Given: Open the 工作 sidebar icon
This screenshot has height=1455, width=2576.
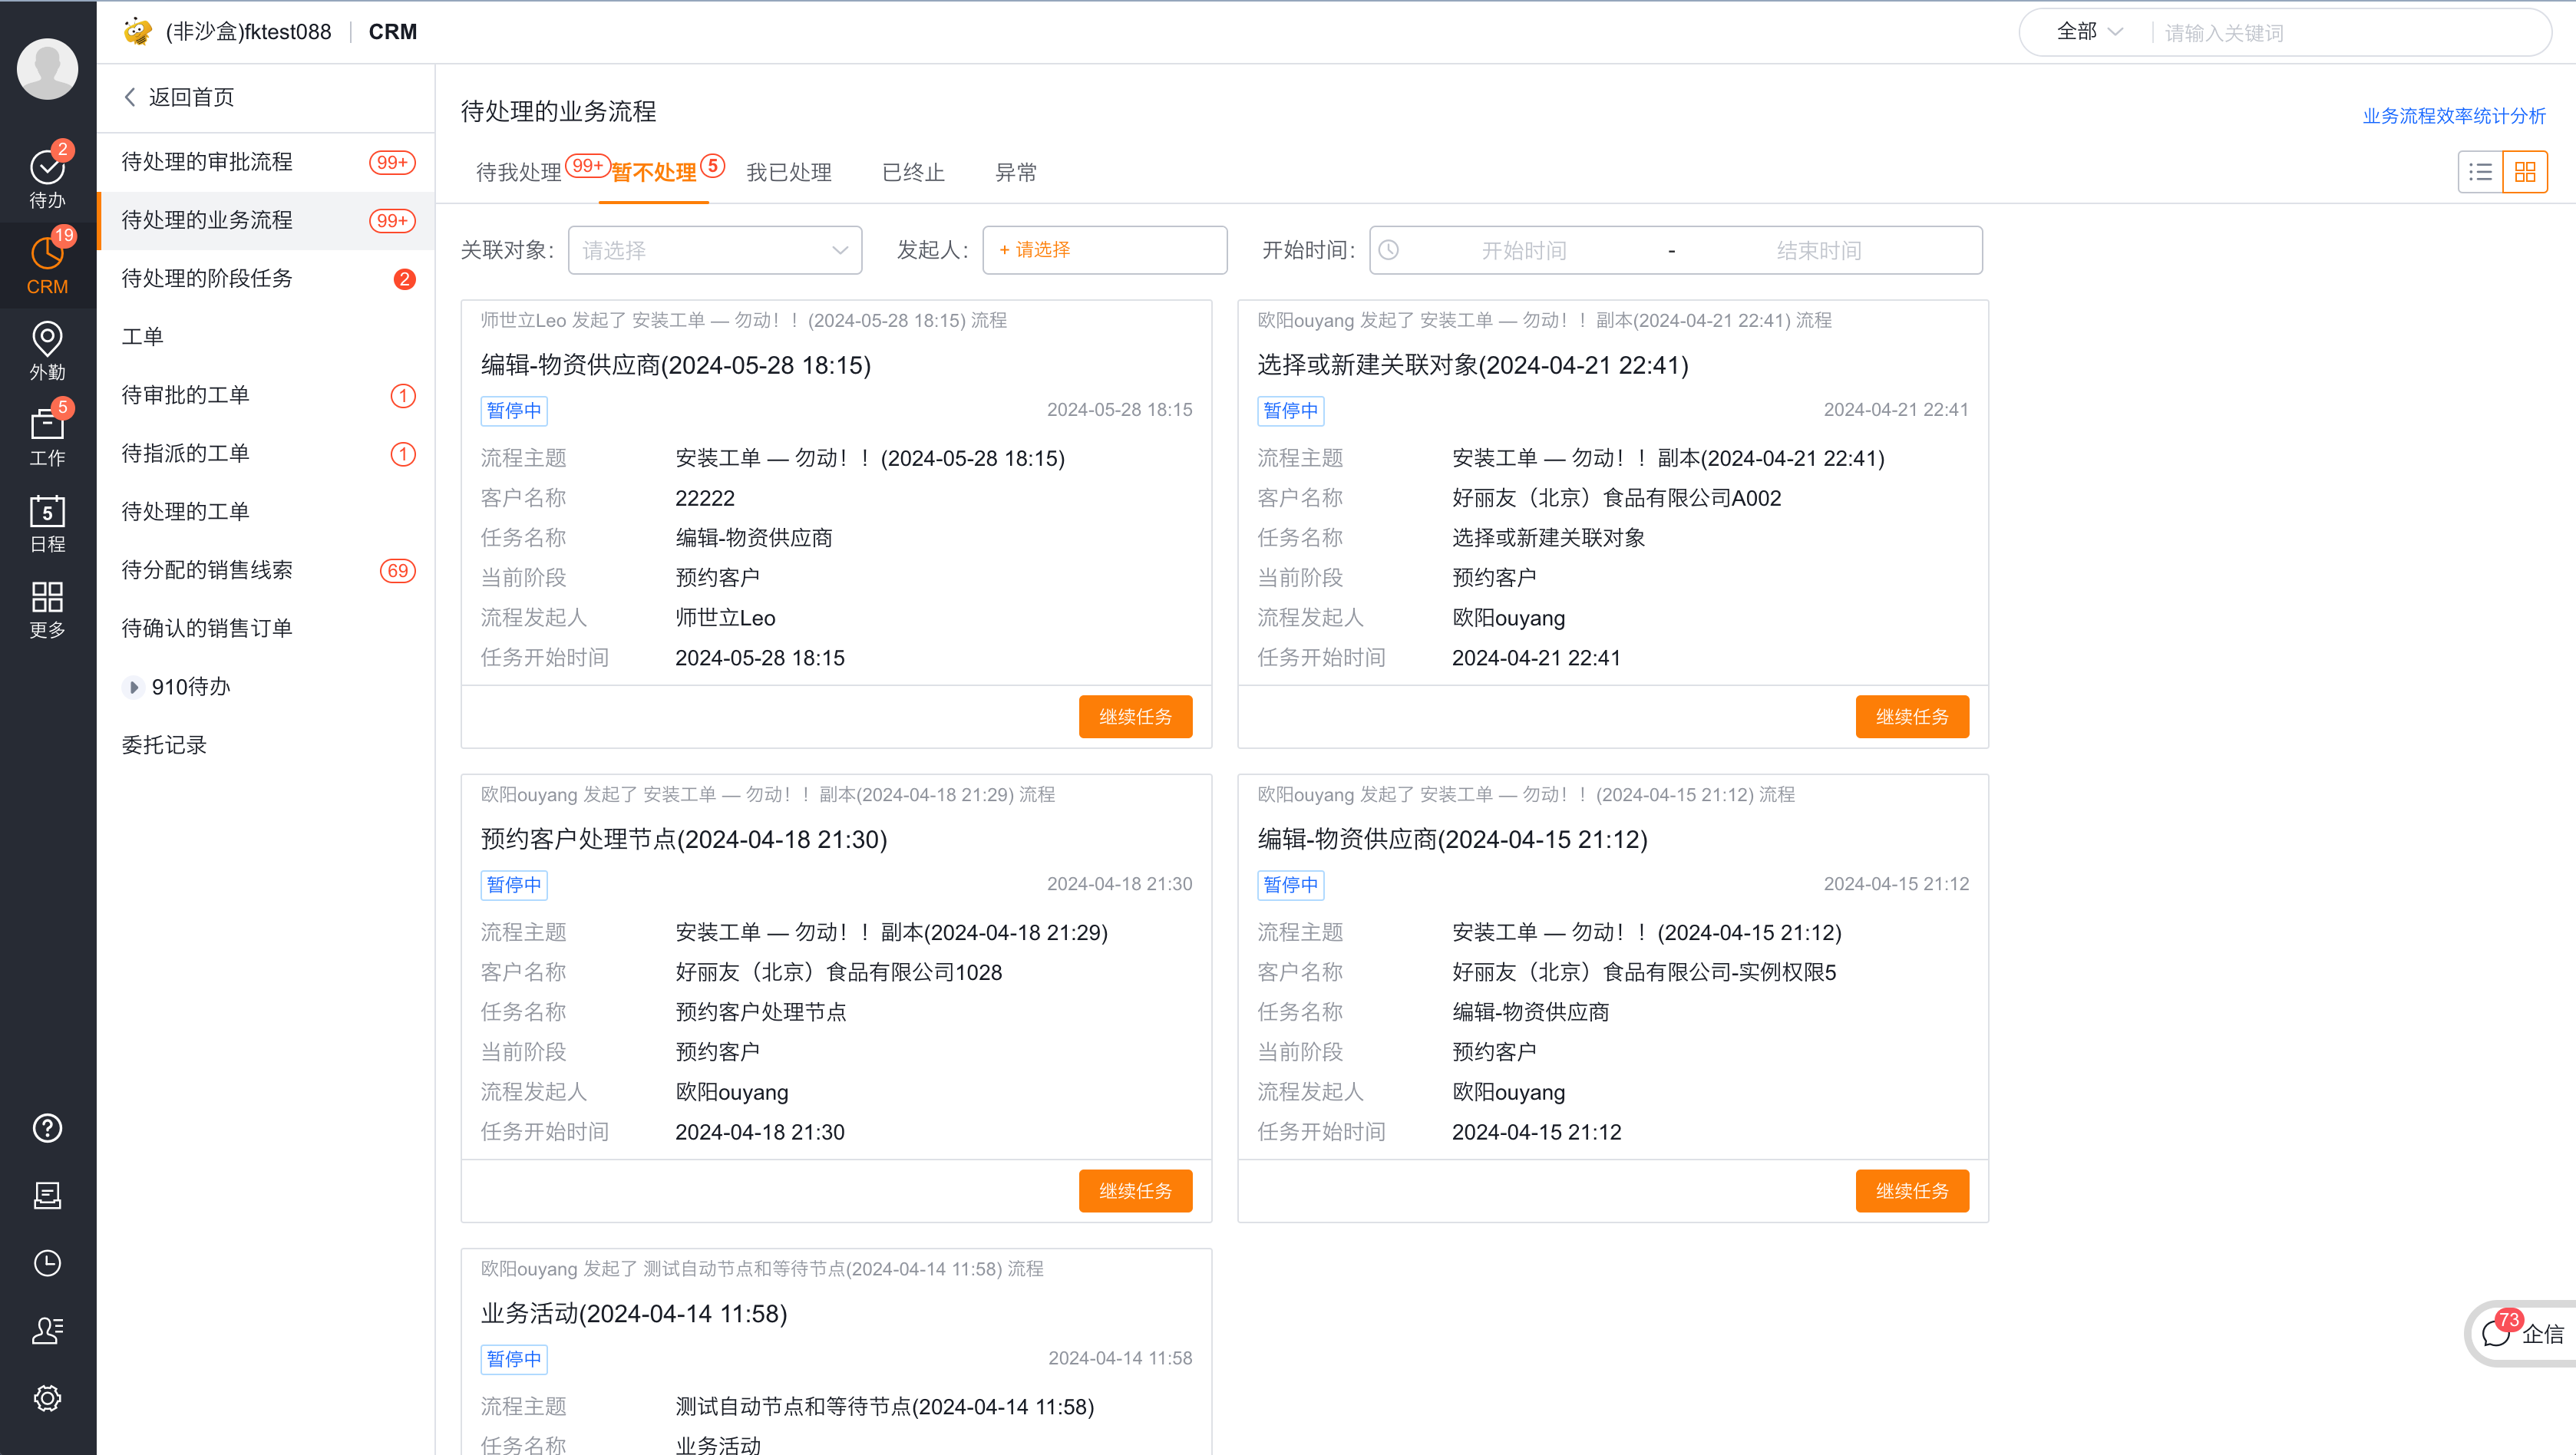Looking at the screenshot, I should point(47,437).
